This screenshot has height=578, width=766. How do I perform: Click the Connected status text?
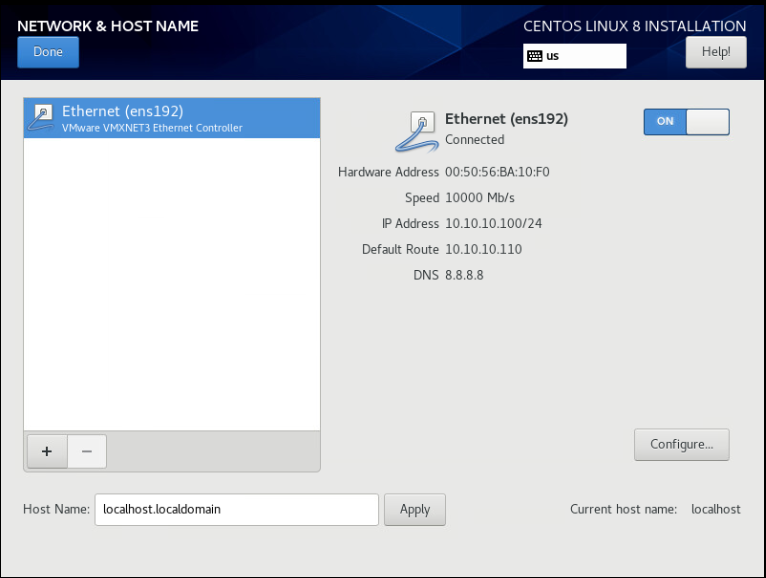tap(474, 140)
